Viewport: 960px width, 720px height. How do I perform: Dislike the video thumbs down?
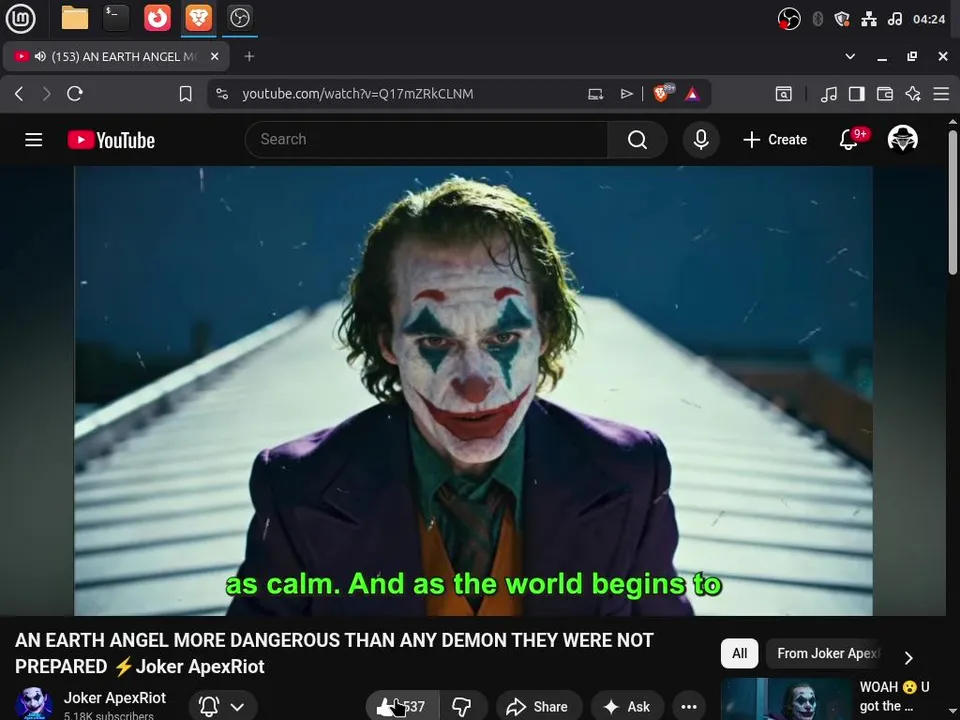click(463, 707)
